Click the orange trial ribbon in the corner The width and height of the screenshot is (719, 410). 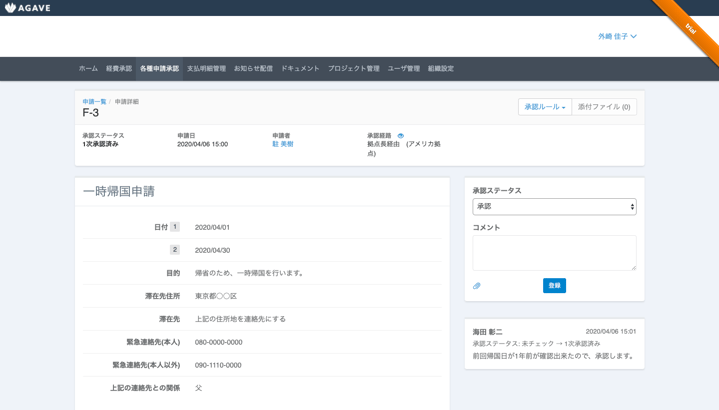pyautogui.click(x=690, y=27)
